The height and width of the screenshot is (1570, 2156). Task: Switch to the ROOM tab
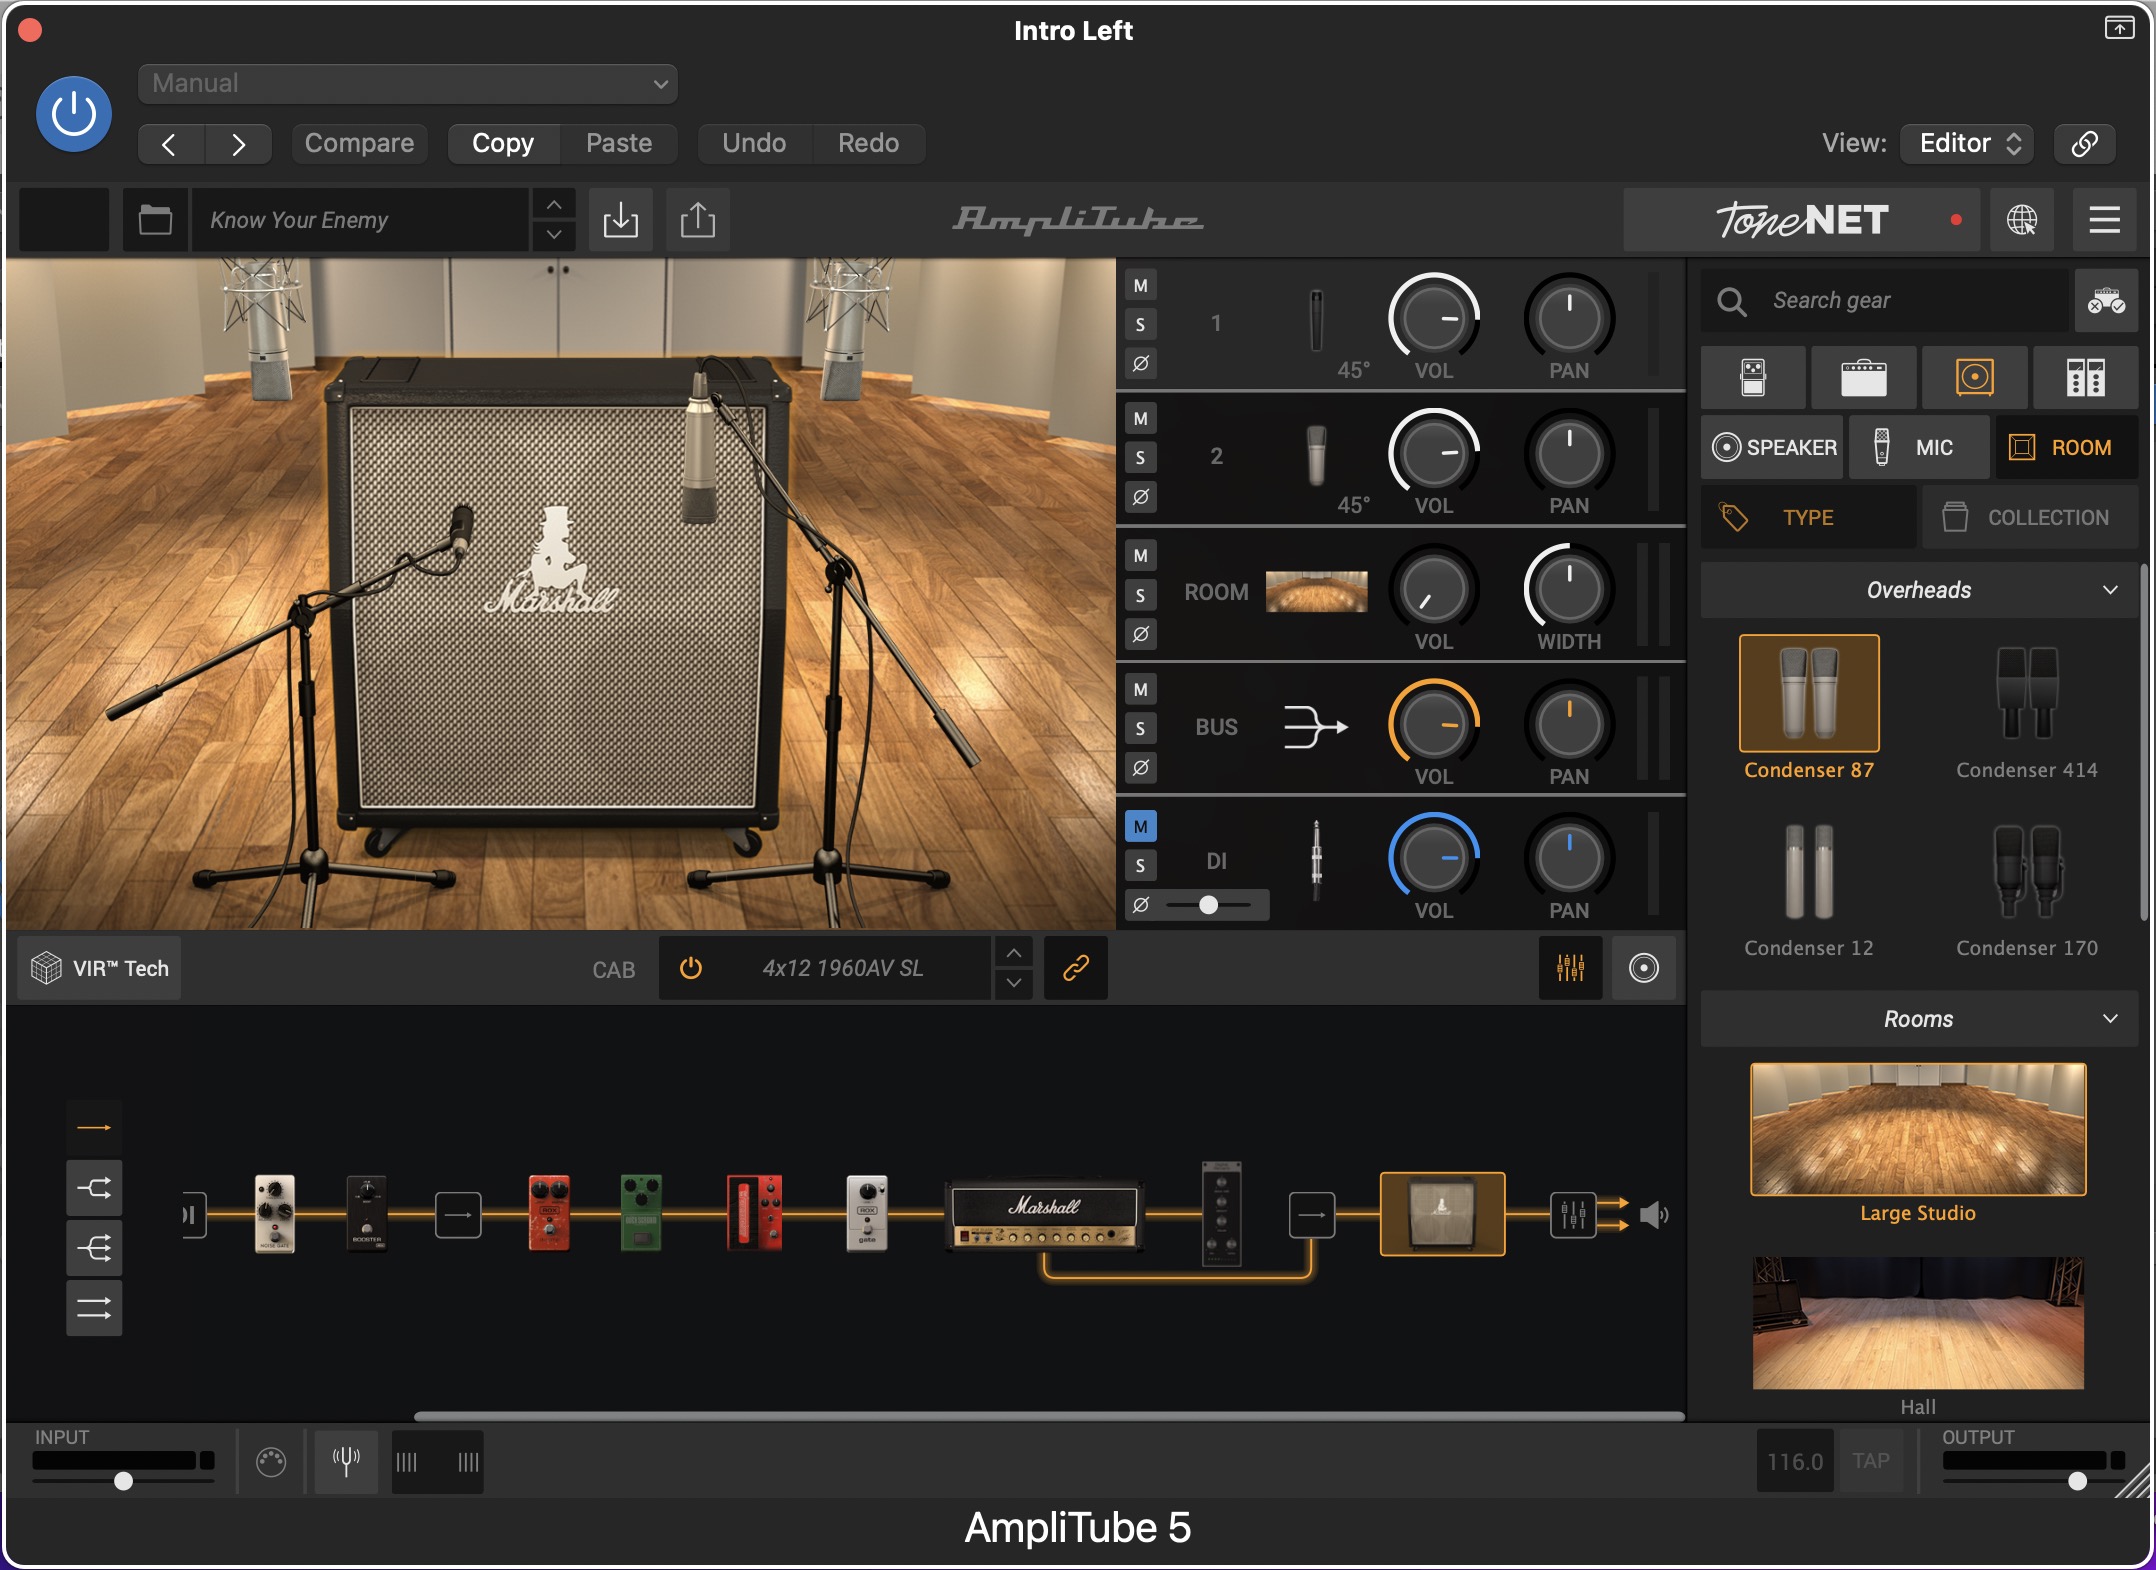(x=2066, y=448)
